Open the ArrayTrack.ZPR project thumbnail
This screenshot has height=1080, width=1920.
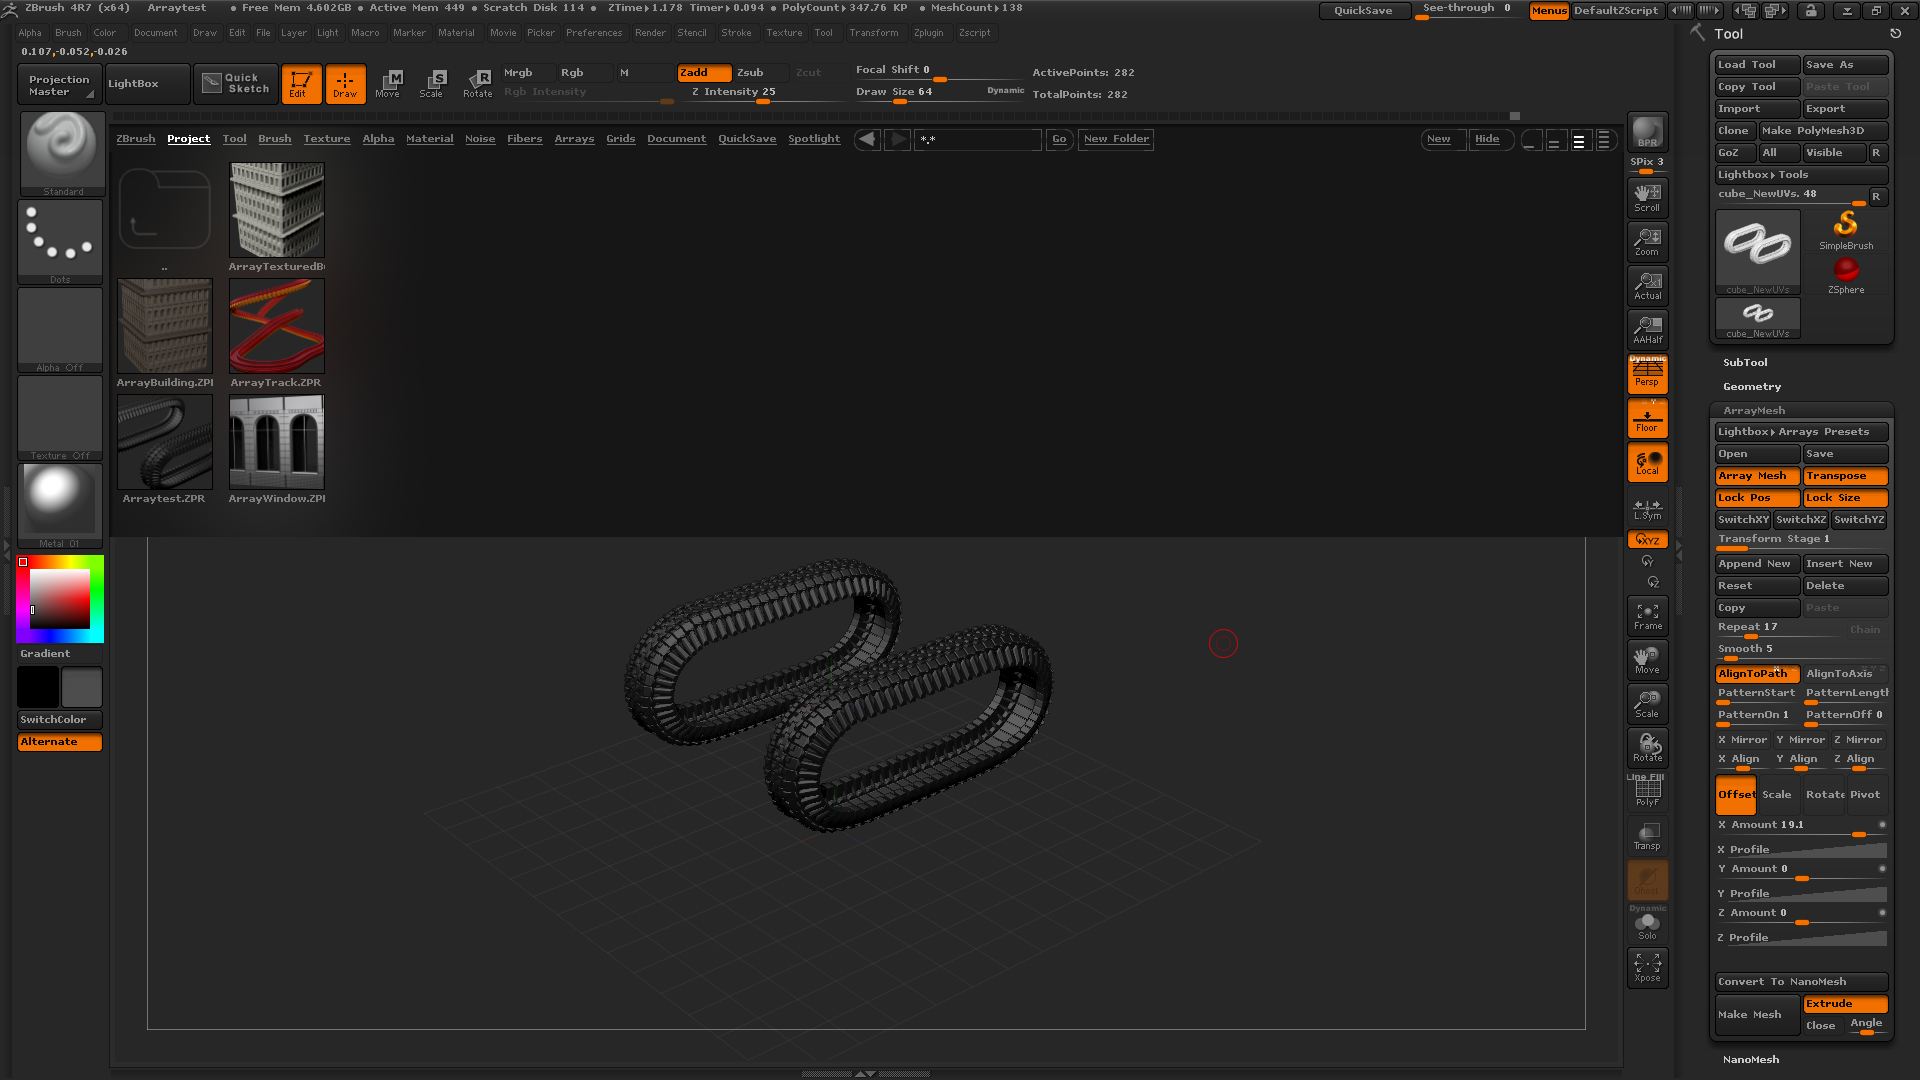pyautogui.click(x=276, y=326)
